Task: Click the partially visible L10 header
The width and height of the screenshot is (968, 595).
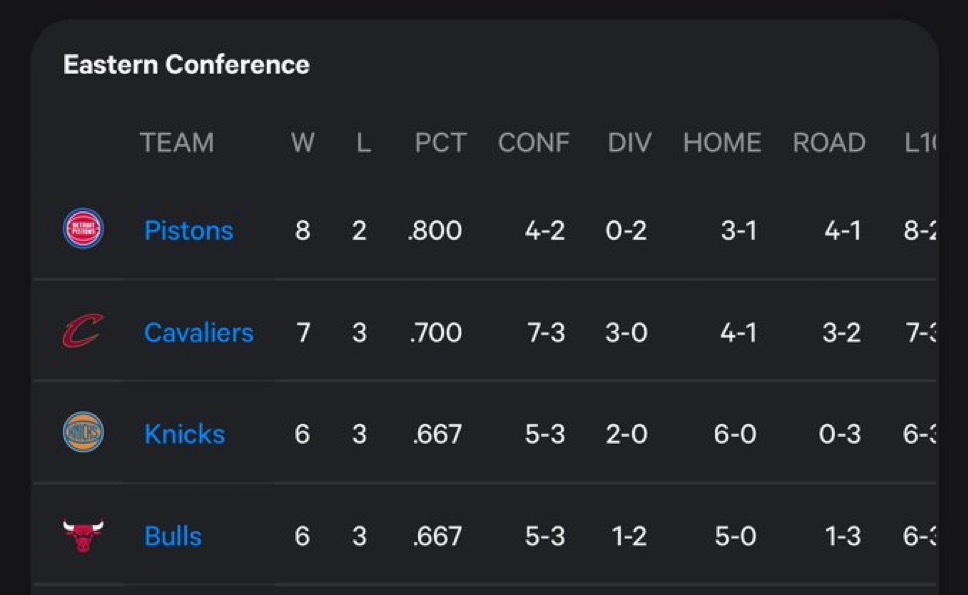Action: [x=920, y=143]
